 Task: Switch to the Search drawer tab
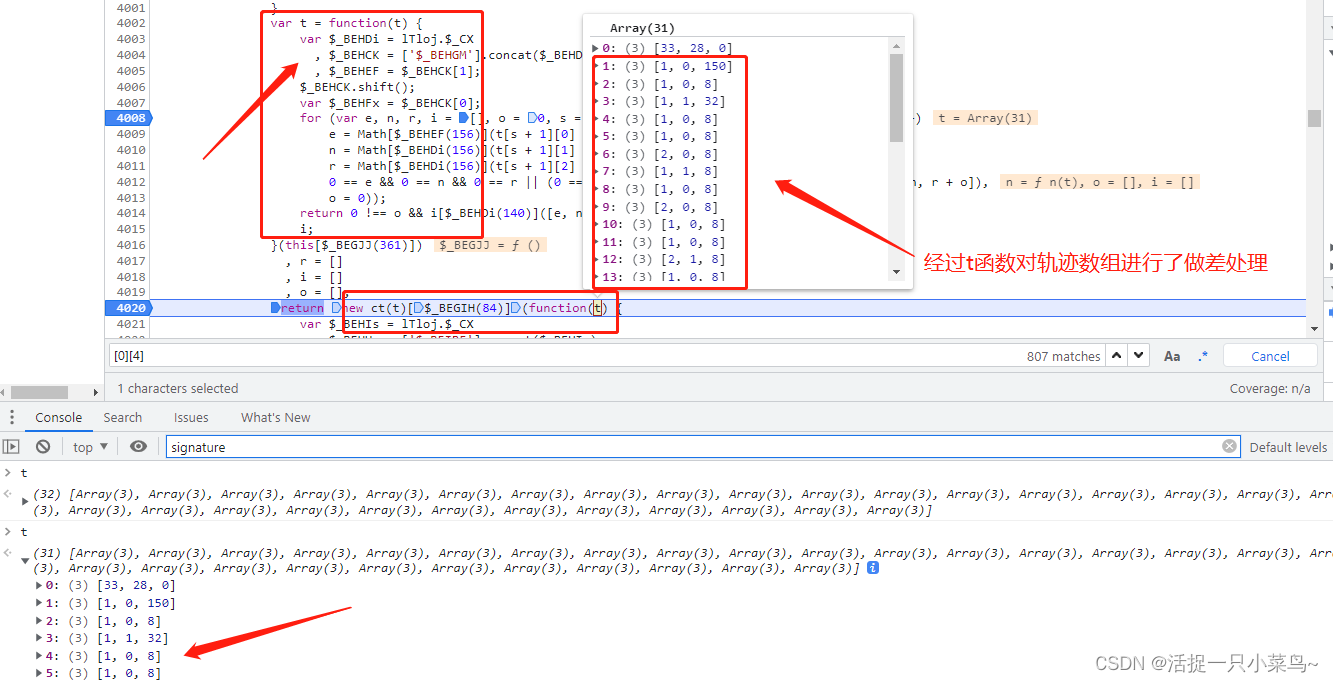(x=122, y=417)
